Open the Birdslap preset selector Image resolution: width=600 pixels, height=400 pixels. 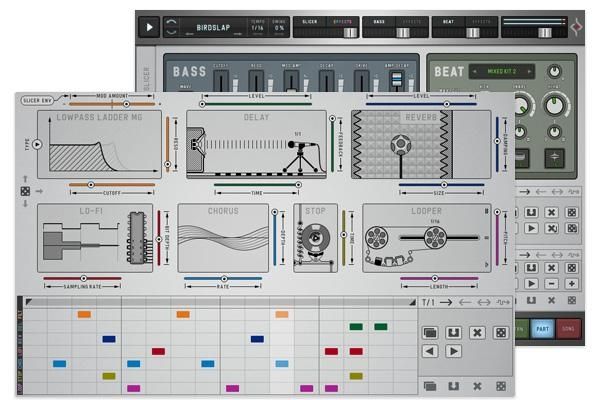(215, 27)
